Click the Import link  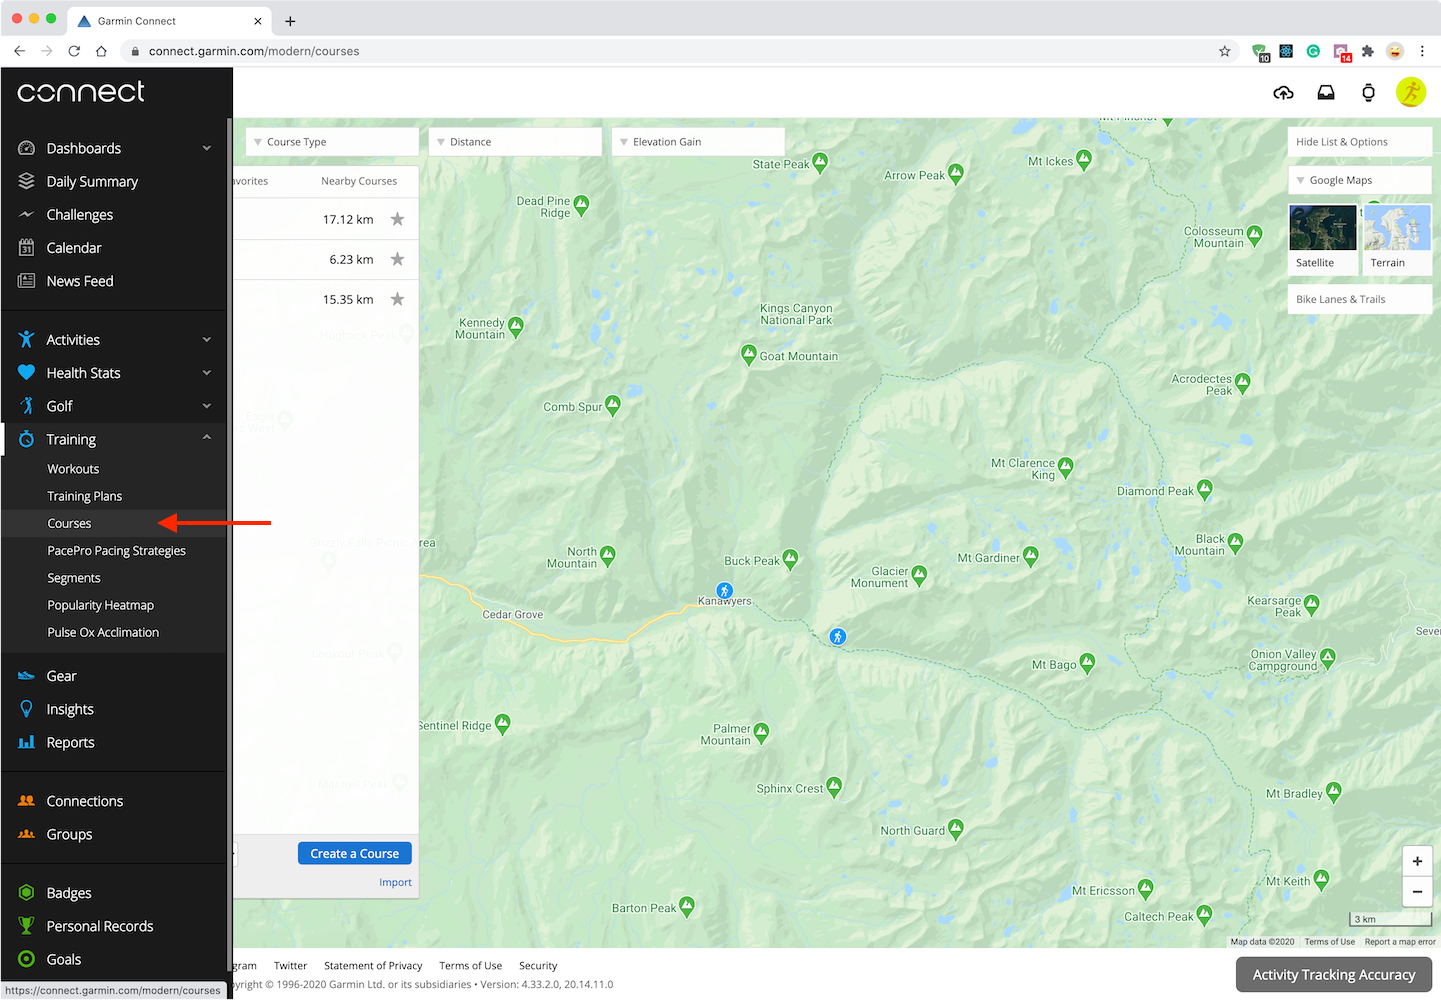(395, 882)
